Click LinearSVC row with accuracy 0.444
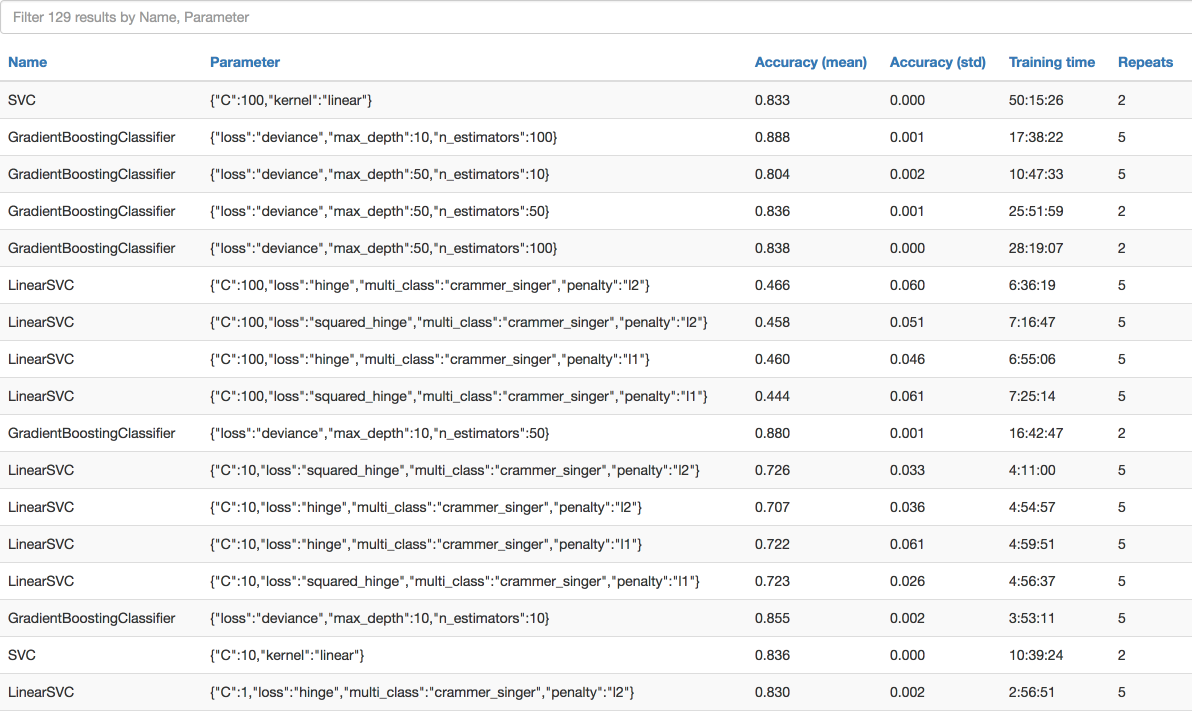The height and width of the screenshot is (711, 1192). [596, 396]
